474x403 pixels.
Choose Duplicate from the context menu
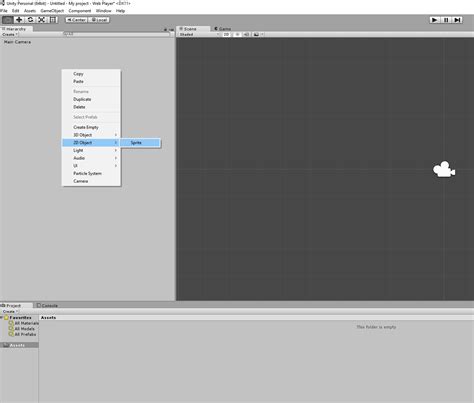click(x=91, y=99)
